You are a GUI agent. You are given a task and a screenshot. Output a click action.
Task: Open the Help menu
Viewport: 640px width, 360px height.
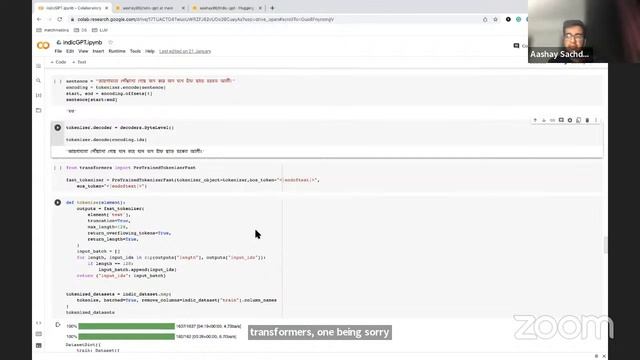(x=150, y=51)
